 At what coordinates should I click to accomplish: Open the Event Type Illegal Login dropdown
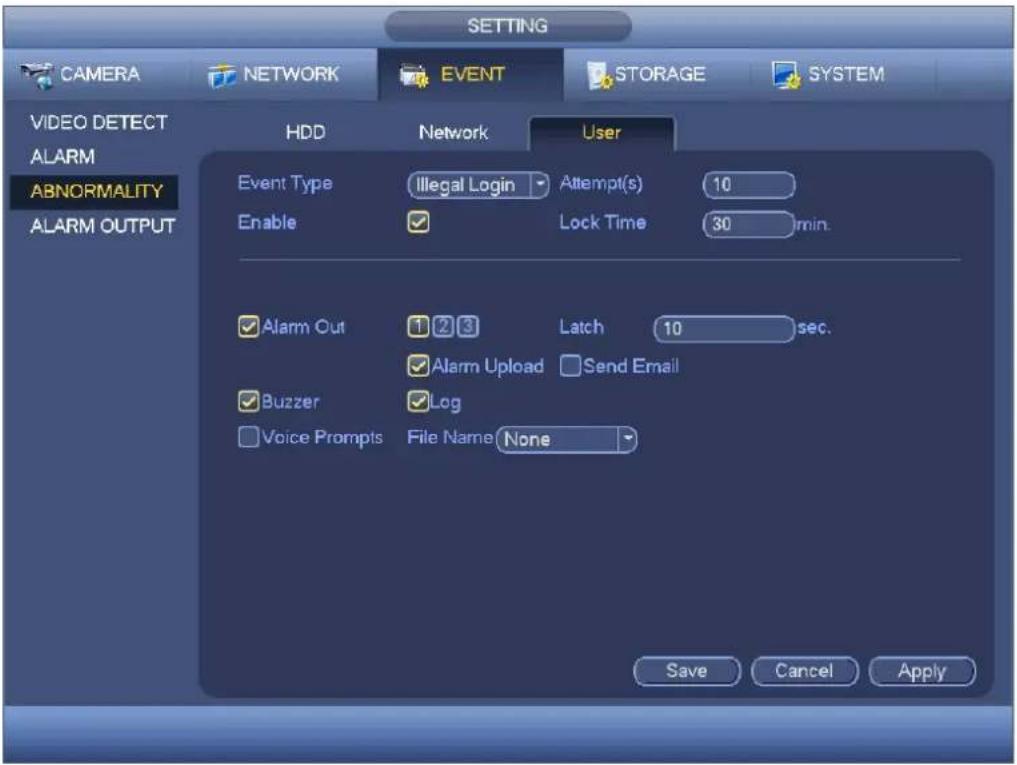pos(479,185)
